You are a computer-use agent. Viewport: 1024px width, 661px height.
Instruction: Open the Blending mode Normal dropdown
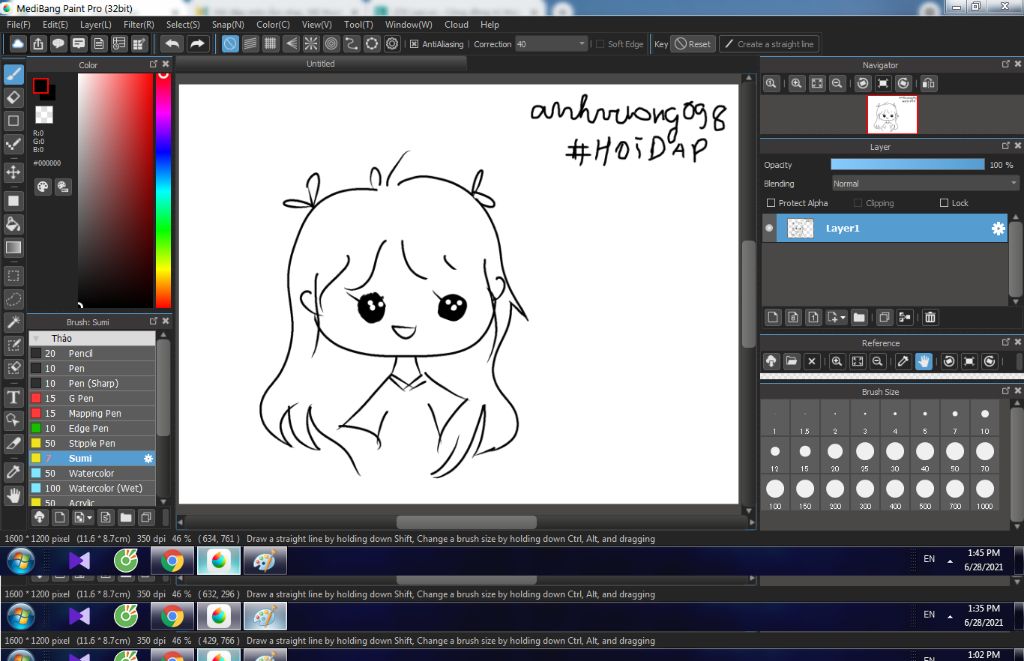[925, 184]
